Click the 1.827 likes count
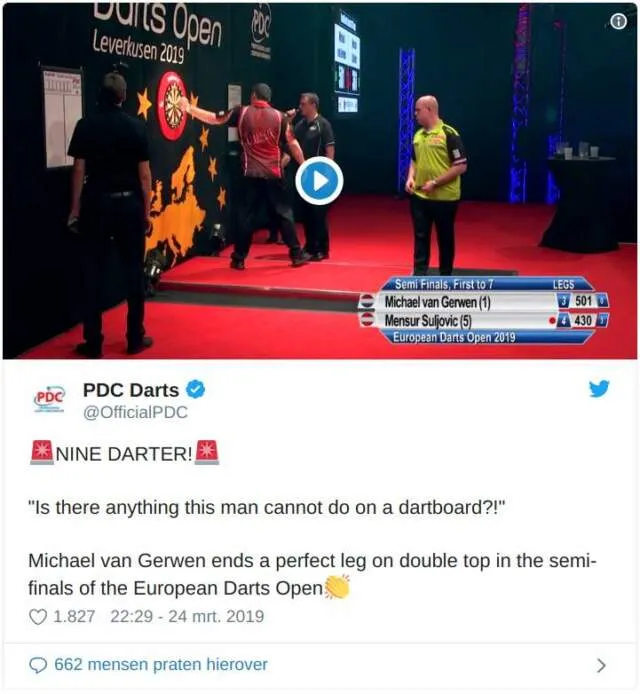640x694 pixels. tap(74, 616)
